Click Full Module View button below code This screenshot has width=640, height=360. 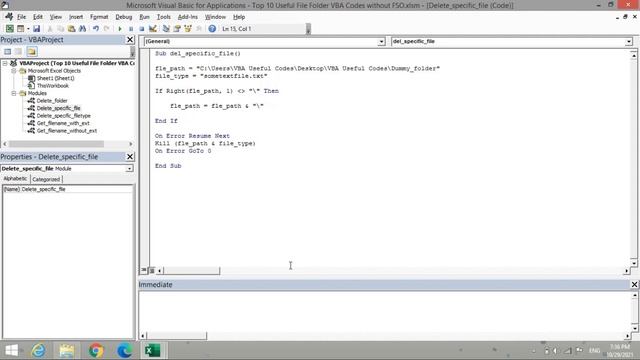(152, 270)
